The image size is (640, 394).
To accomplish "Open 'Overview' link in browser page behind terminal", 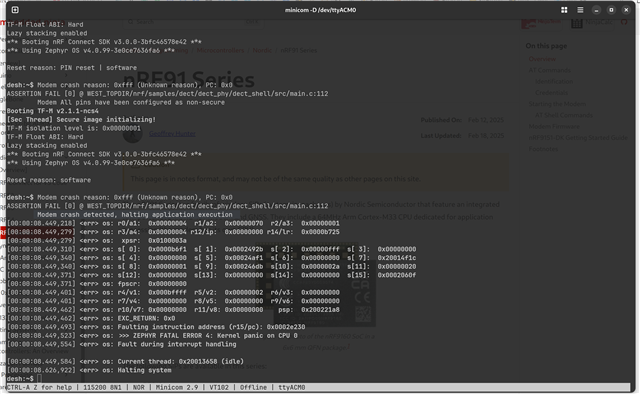I will pos(542,59).
